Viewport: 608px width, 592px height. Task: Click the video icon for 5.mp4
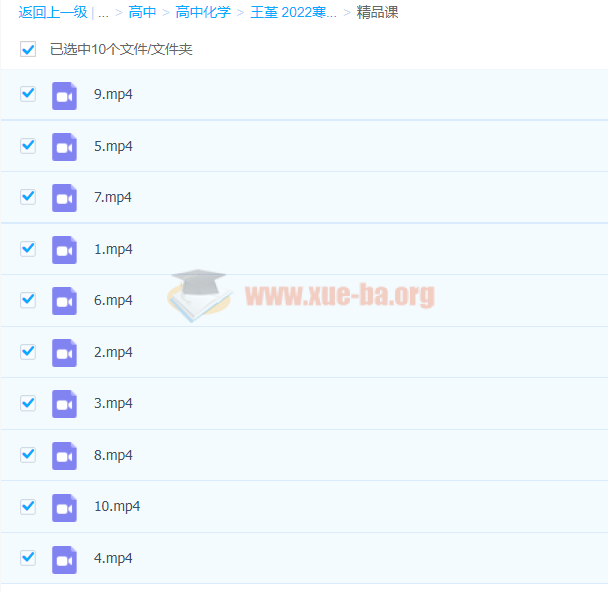pyautogui.click(x=64, y=147)
